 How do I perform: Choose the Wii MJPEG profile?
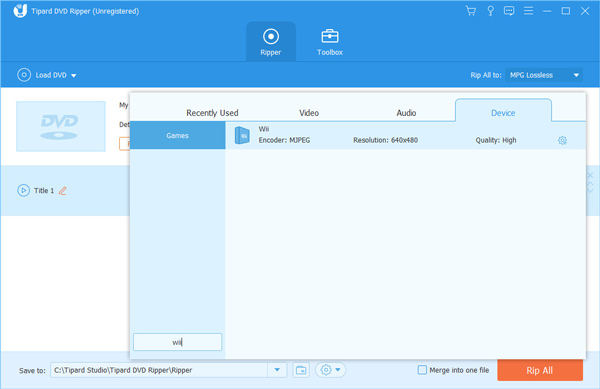(x=405, y=135)
